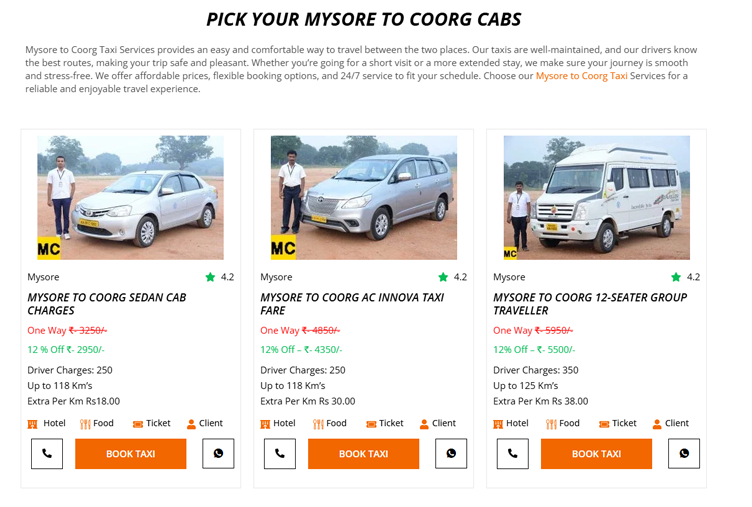Open WhatsApp chat for Sedan cab
The height and width of the screenshot is (507, 752).
point(218,454)
